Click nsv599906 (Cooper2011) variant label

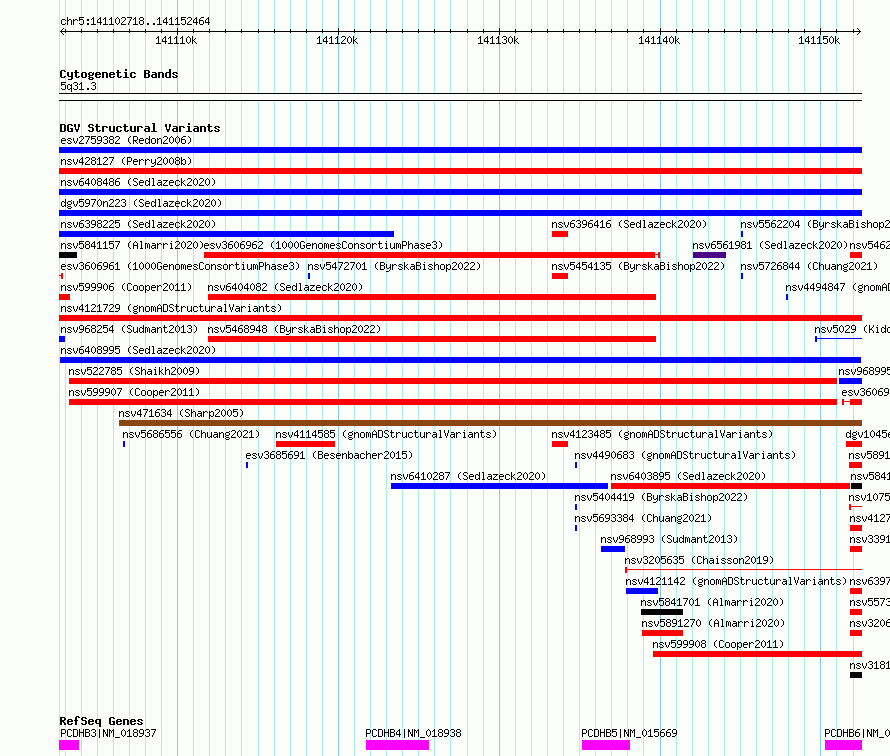point(126,287)
